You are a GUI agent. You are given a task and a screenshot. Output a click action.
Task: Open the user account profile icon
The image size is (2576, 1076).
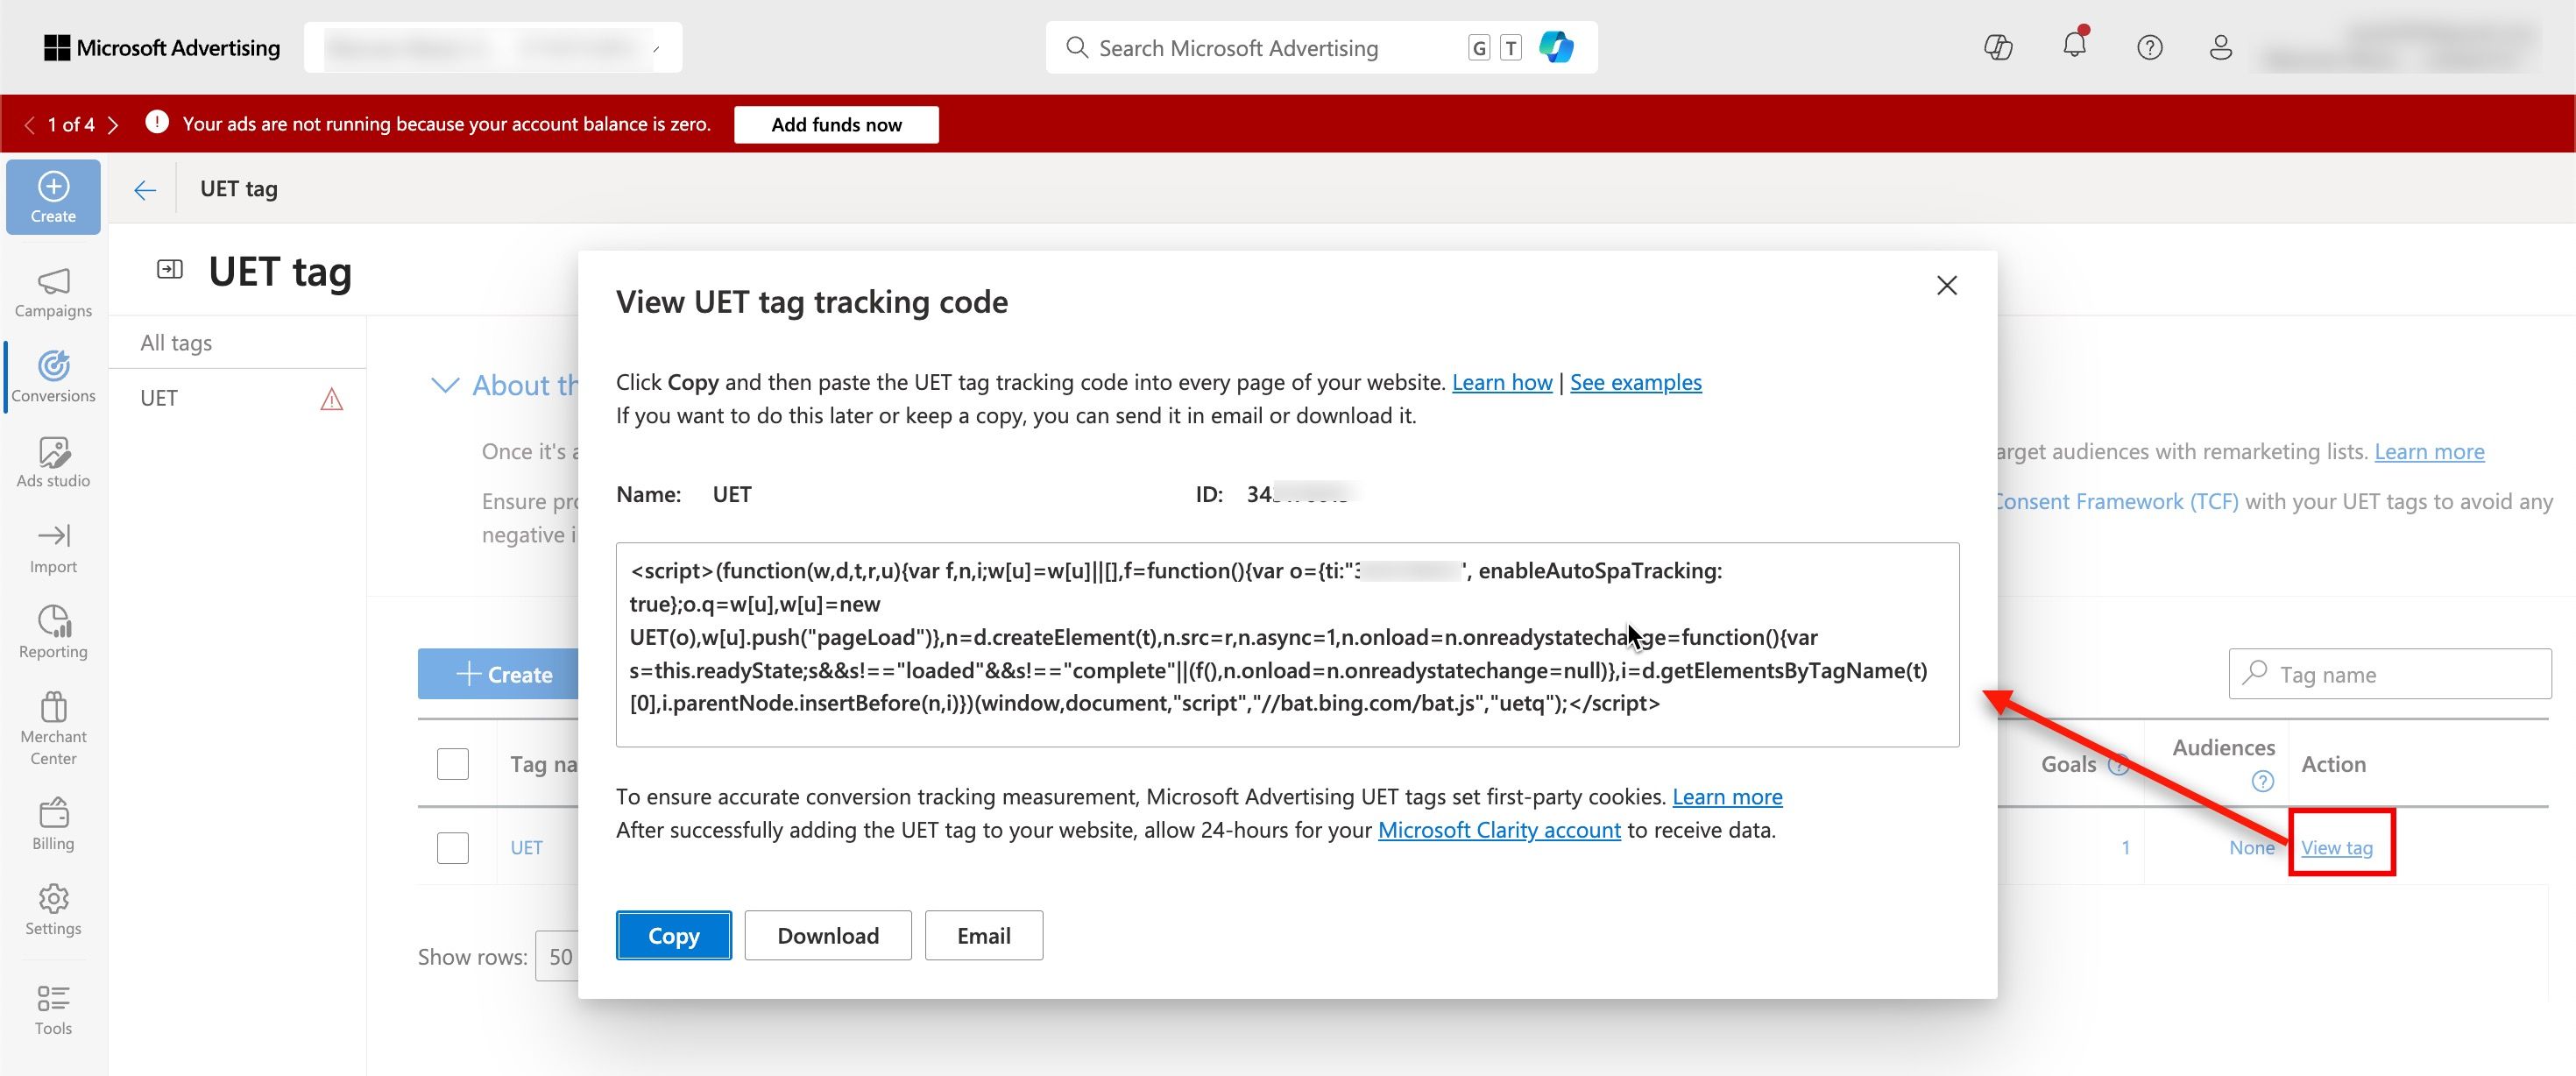[x=2221, y=47]
